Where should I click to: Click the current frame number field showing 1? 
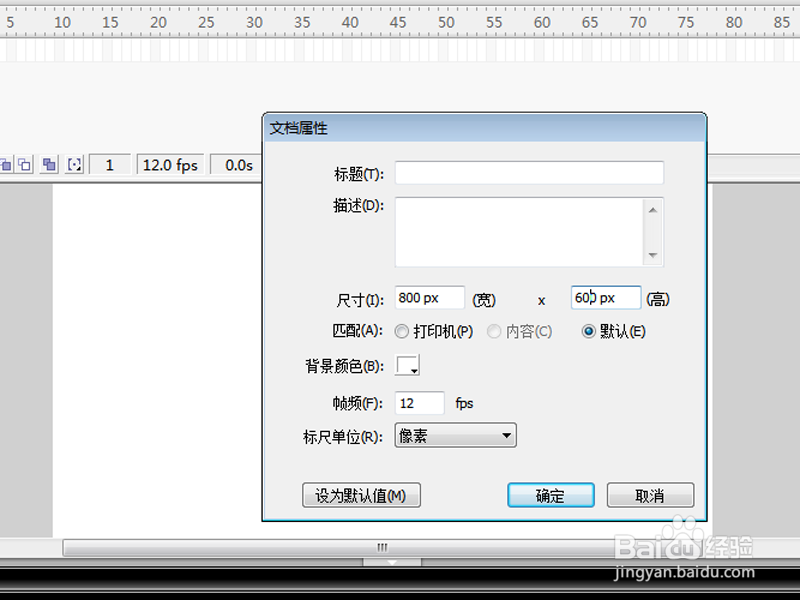click(x=110, y=165)
